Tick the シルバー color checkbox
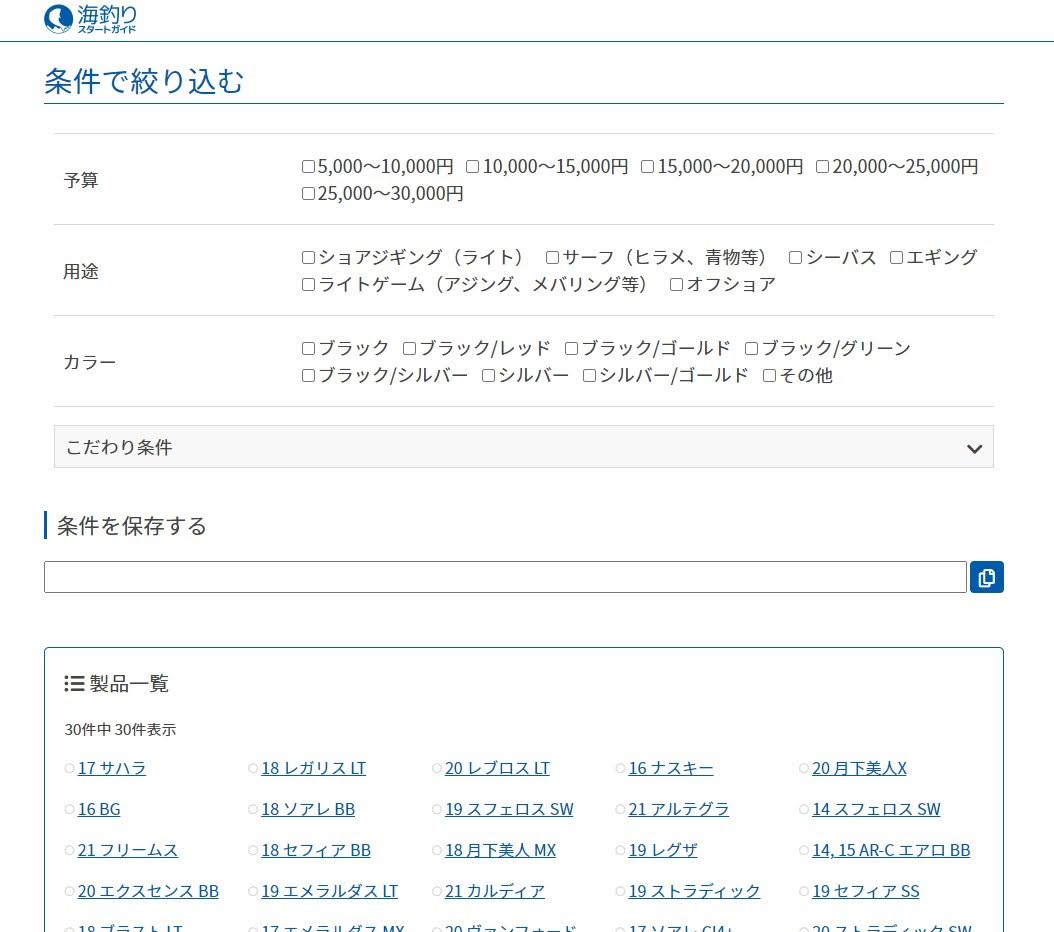The image size is (1054, 932). (x=488, y=375)
